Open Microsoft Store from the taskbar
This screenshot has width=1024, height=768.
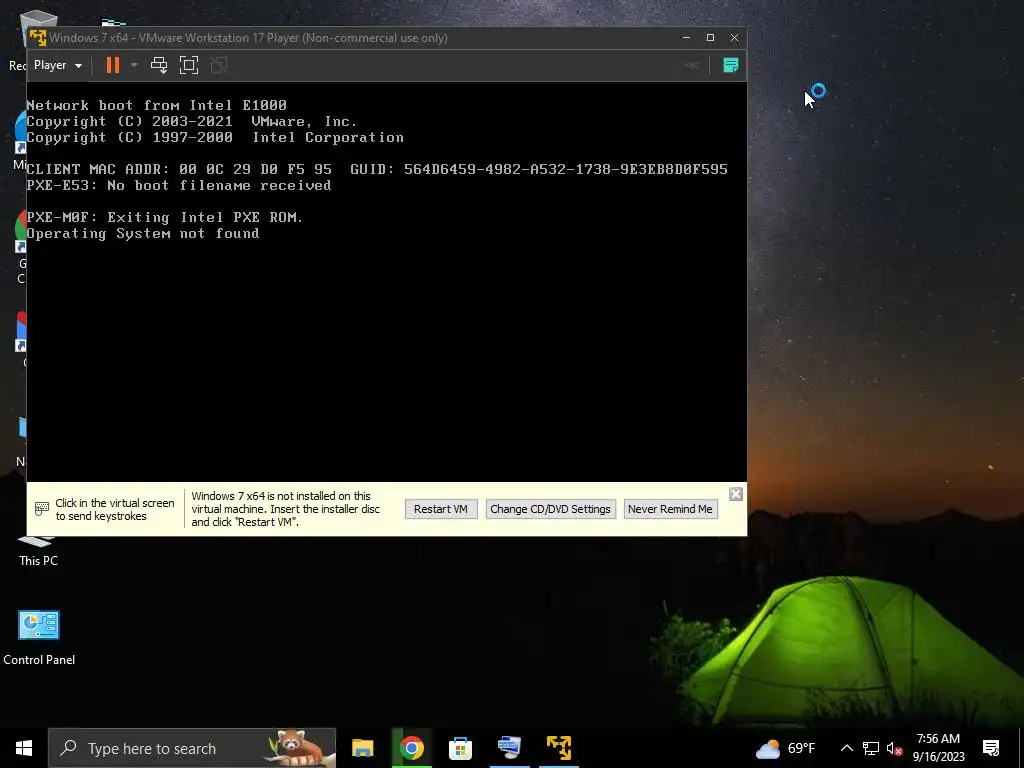(460, 748)
